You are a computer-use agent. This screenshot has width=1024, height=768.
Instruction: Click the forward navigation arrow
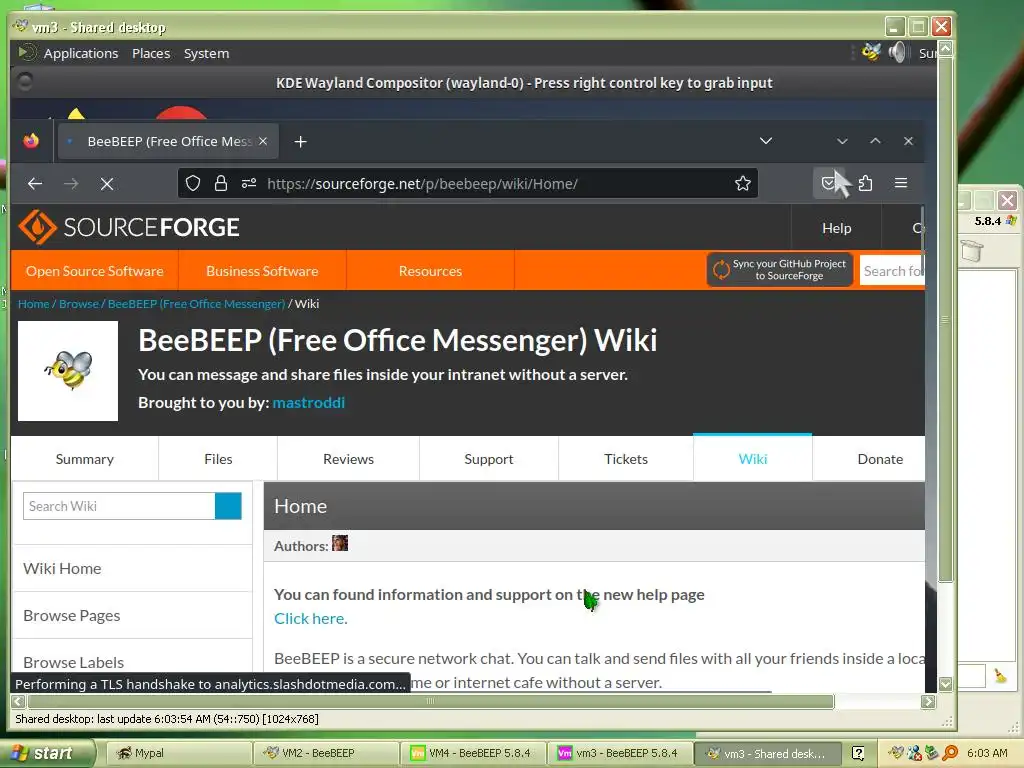pos(71,184)
